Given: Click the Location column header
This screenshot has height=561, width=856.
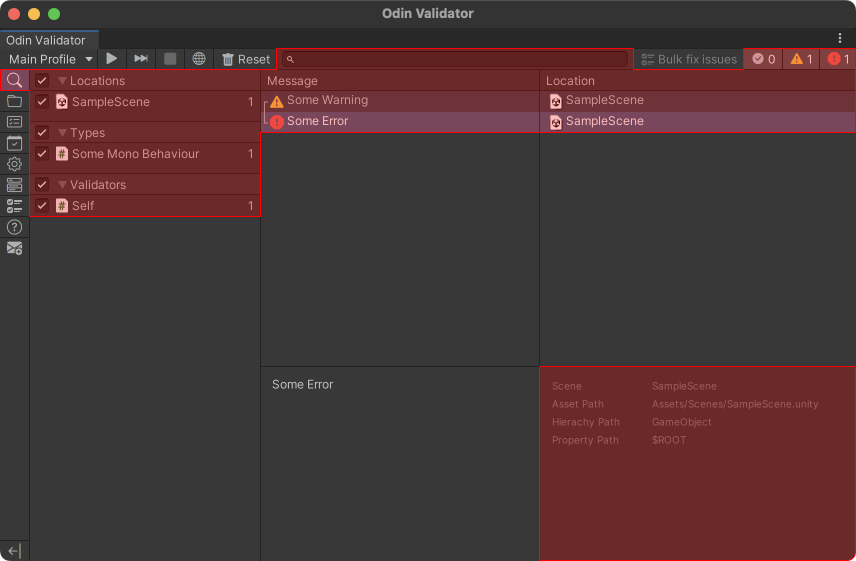Looking at the screenshot, I should [x=698, y=81].
